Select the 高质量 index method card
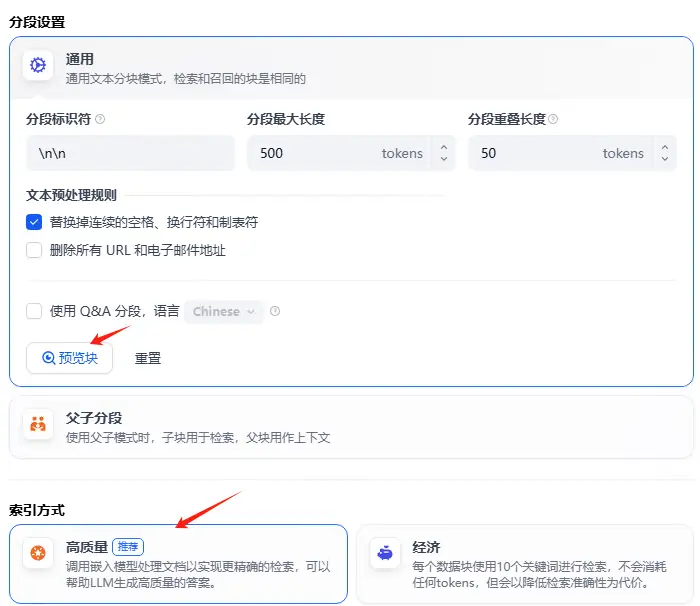This screenshot has width=700, height=606. (x=179, y=564)
